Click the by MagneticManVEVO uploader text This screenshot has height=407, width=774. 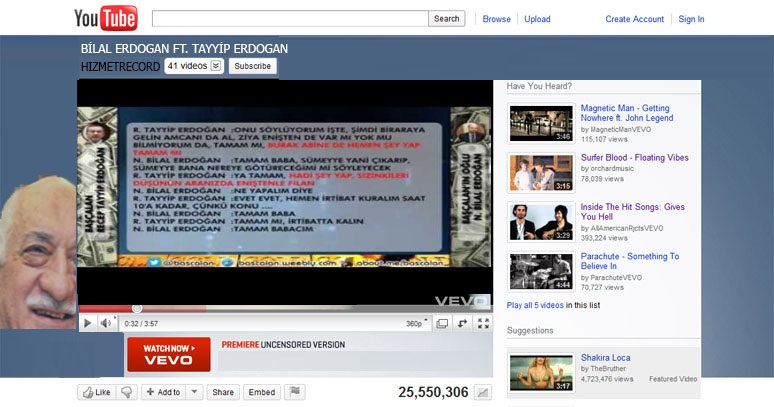pos(616,129)
